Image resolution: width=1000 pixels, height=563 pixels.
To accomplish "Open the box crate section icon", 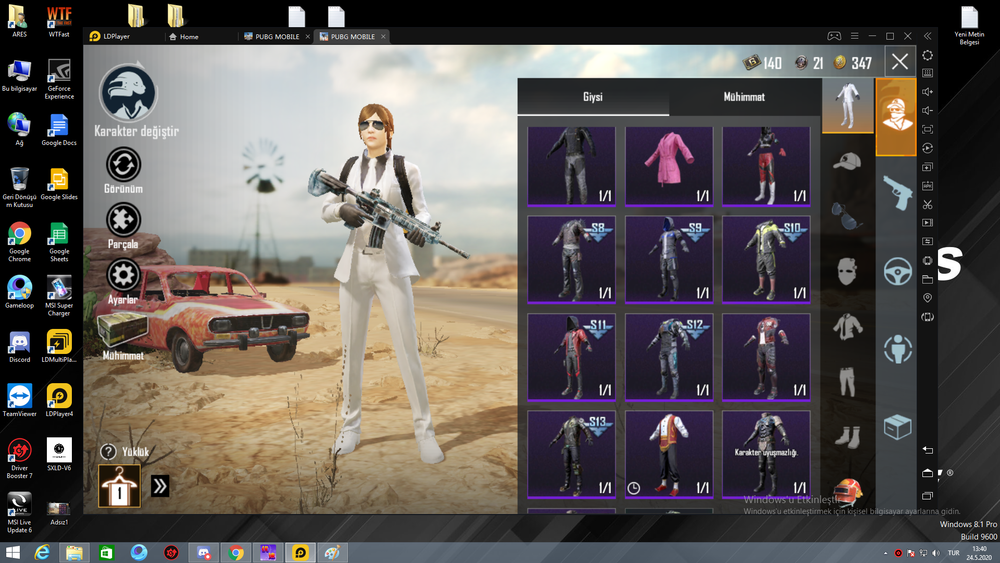I will pyautogui.click(x=897, y=427).
